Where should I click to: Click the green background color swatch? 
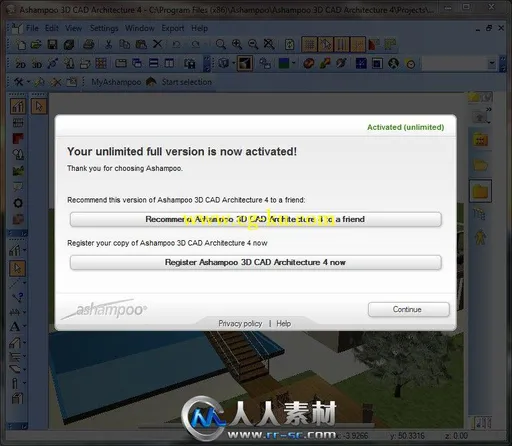(284, 63)
